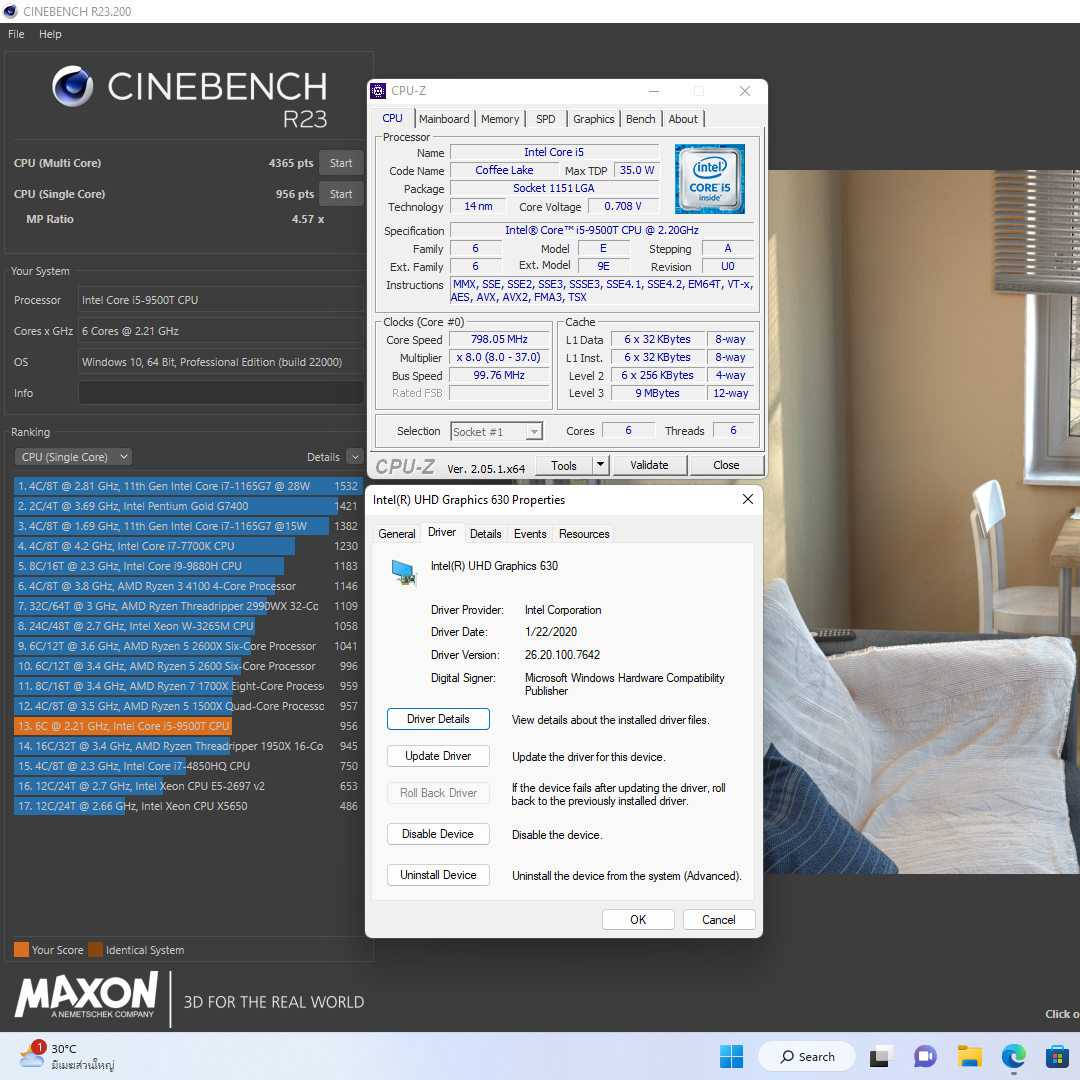Screen dimensions: 1080x1080
Task: Expand the Details dropdown in Ranking
Action: point(354,457)
